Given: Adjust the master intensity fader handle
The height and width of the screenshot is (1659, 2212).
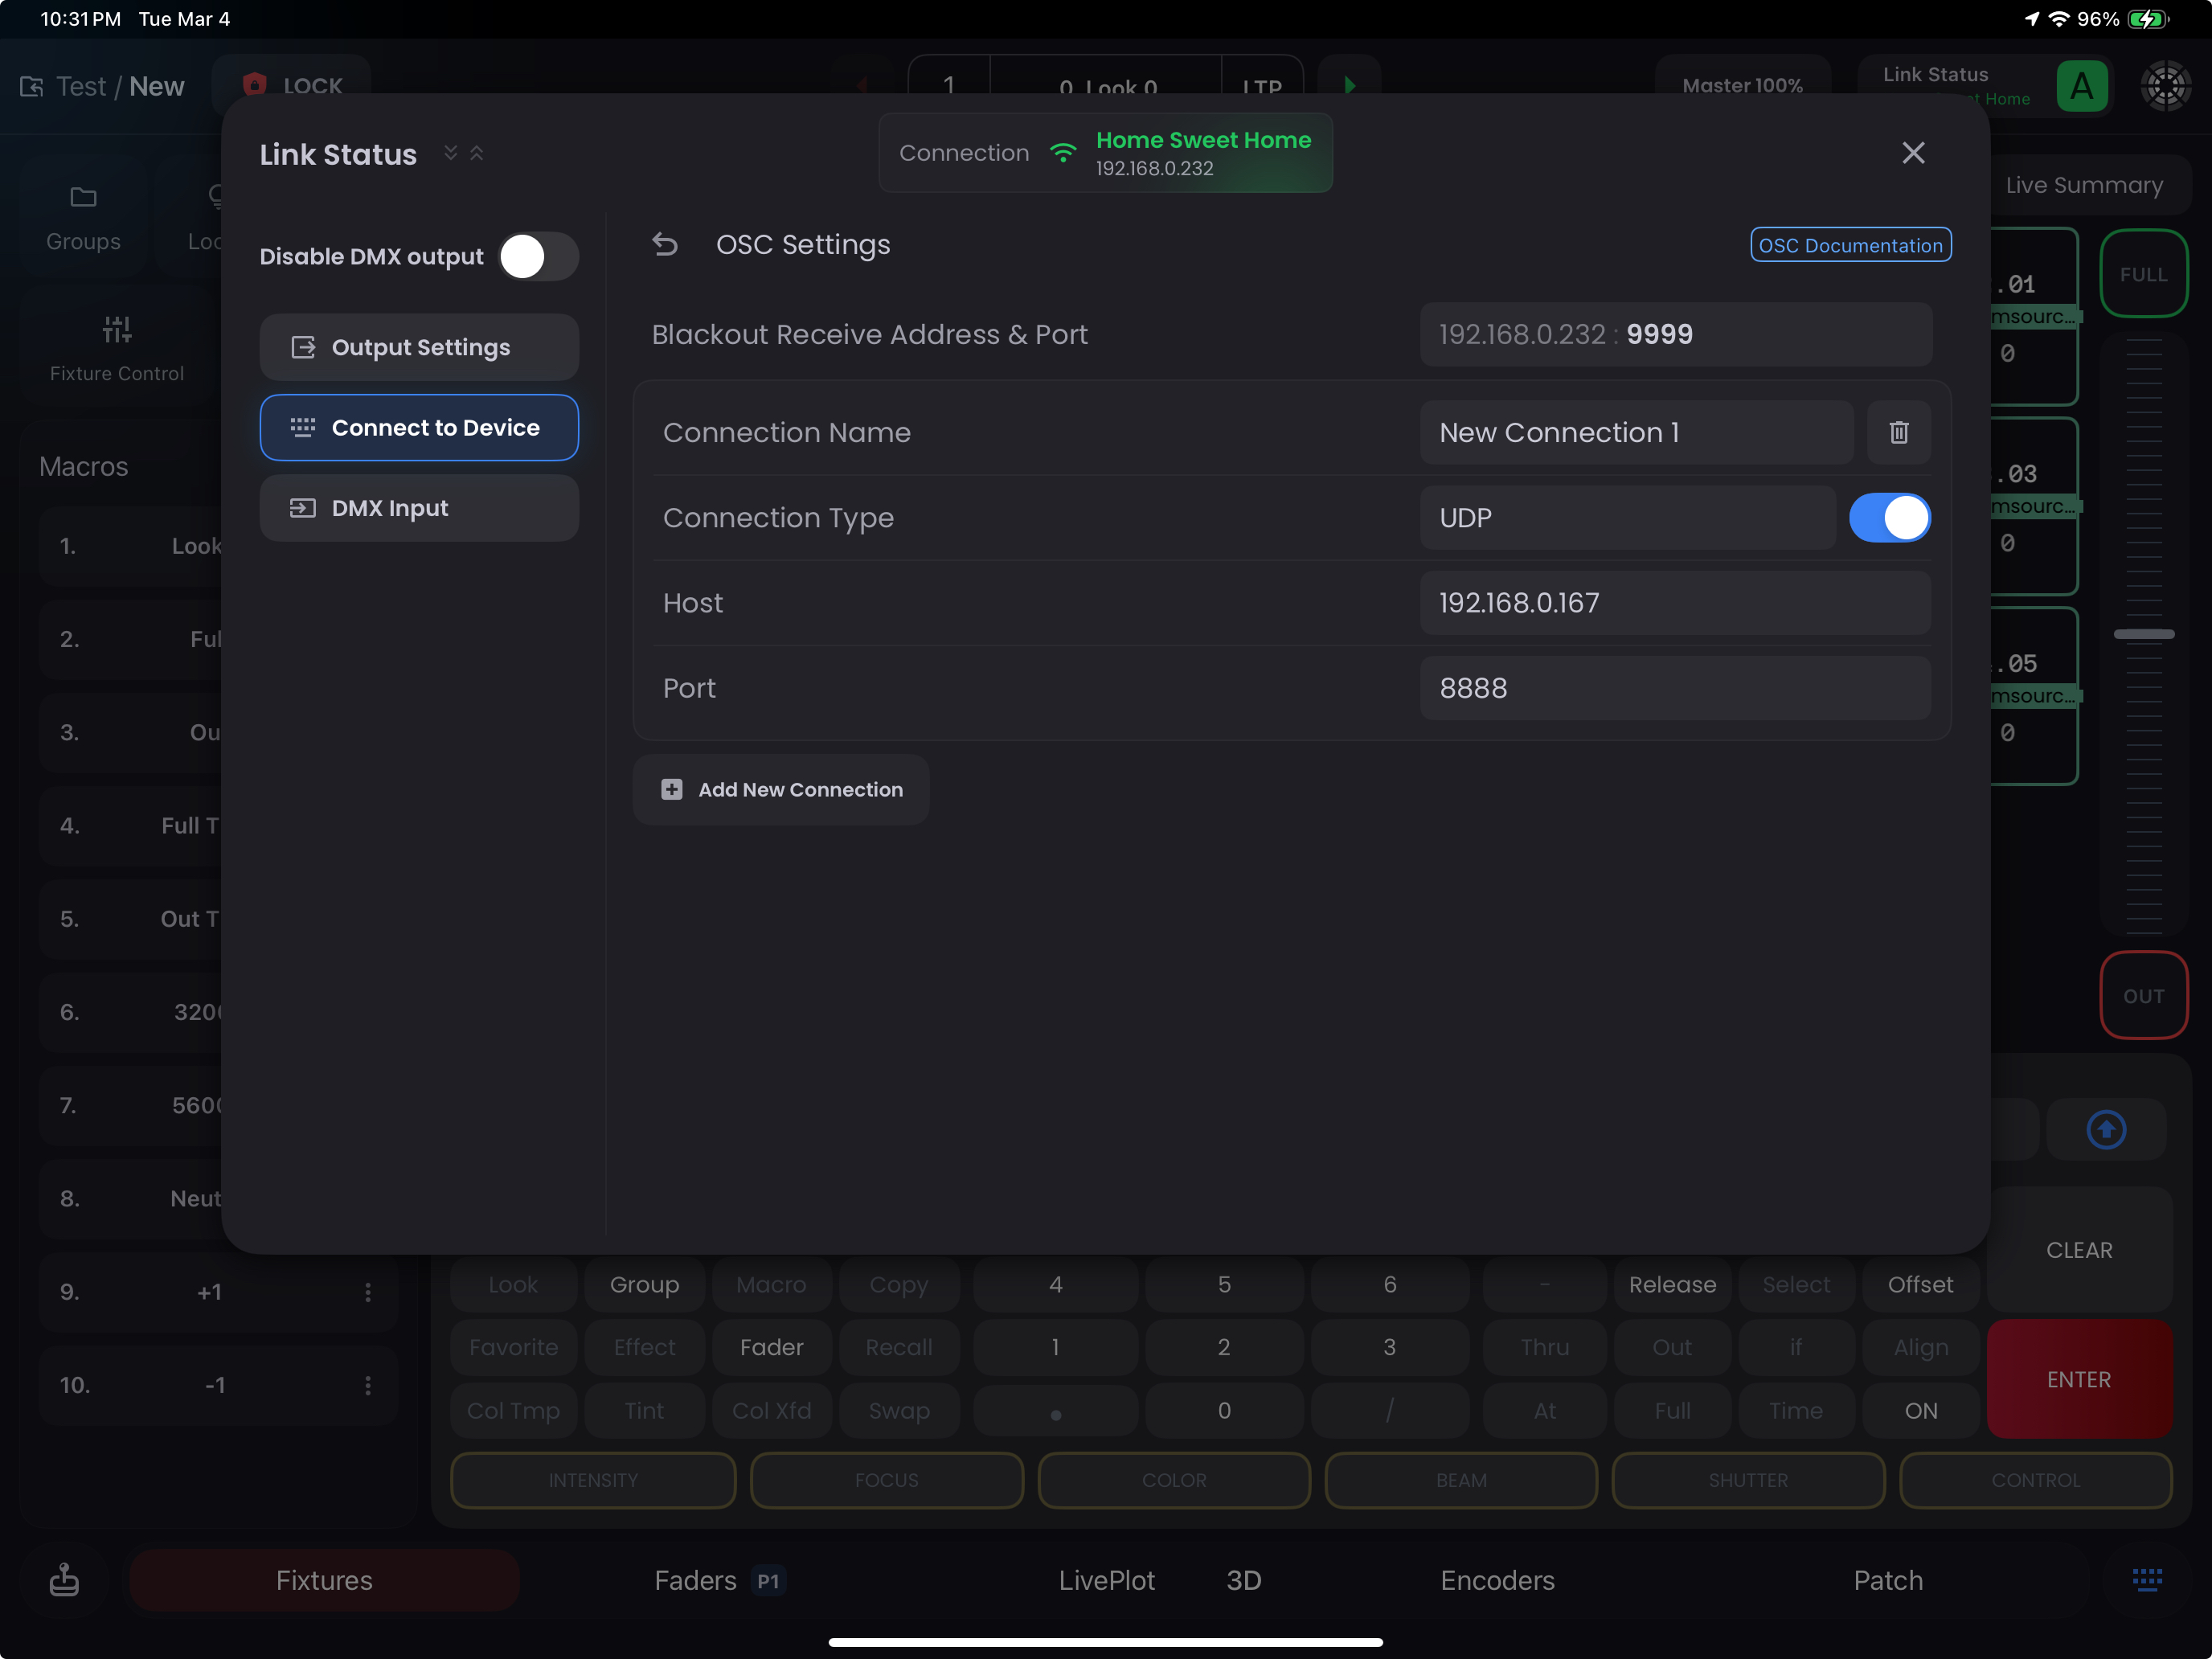Looking at the screenshot, I should pyautogui.click(x=2143, y=634).
